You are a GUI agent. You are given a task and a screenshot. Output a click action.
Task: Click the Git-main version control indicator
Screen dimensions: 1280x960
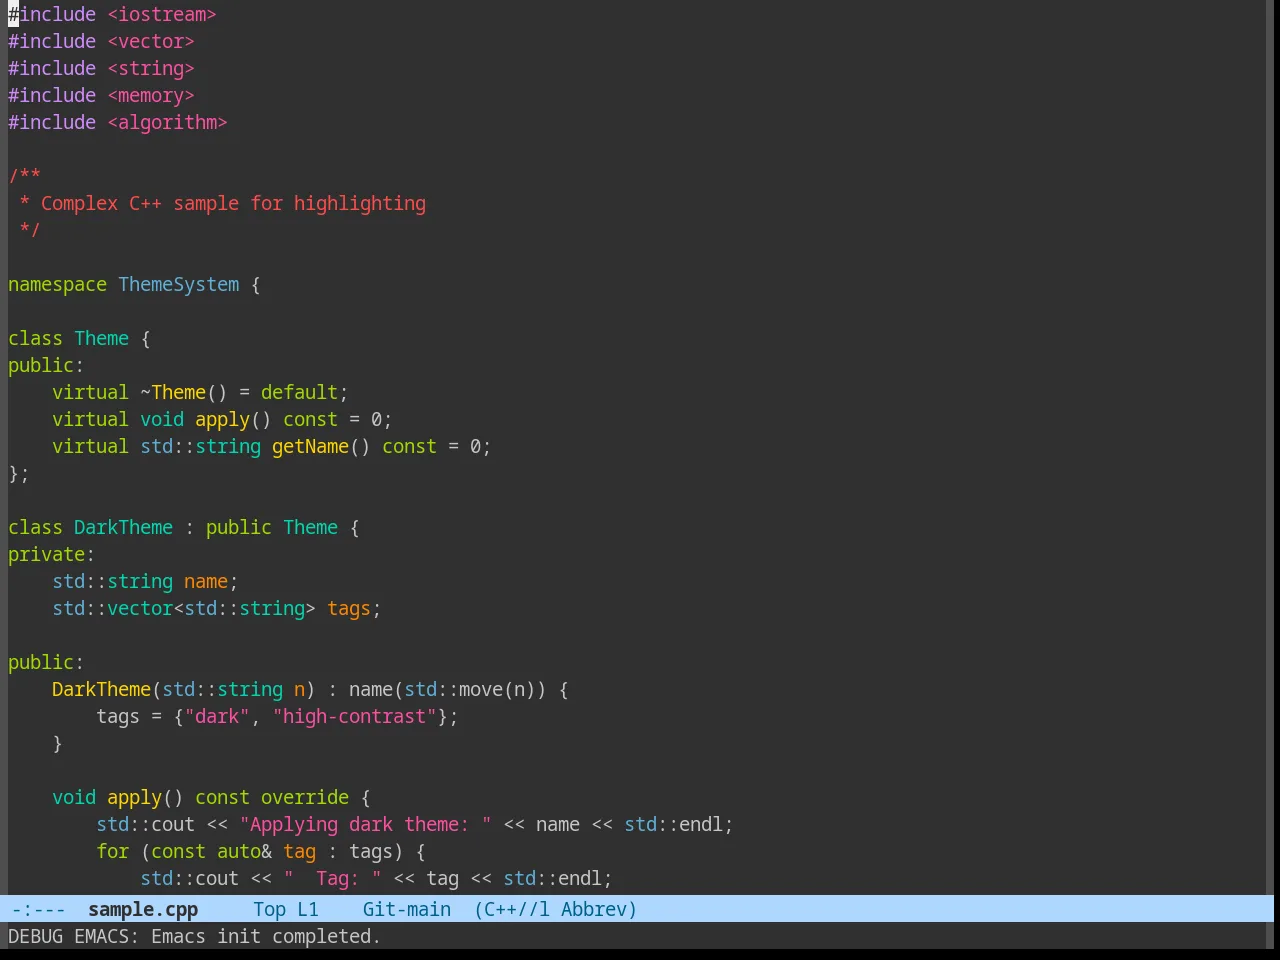click(x=407, y=909)
